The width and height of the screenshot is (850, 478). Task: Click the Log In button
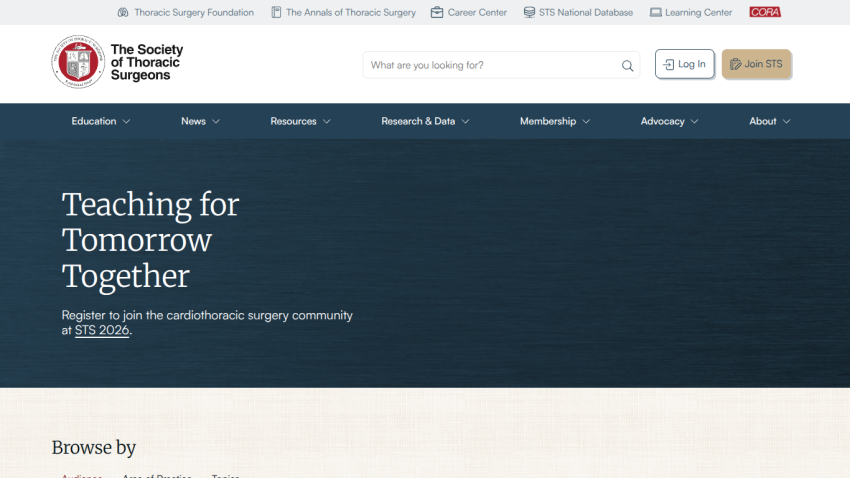(x=685, y=64)
